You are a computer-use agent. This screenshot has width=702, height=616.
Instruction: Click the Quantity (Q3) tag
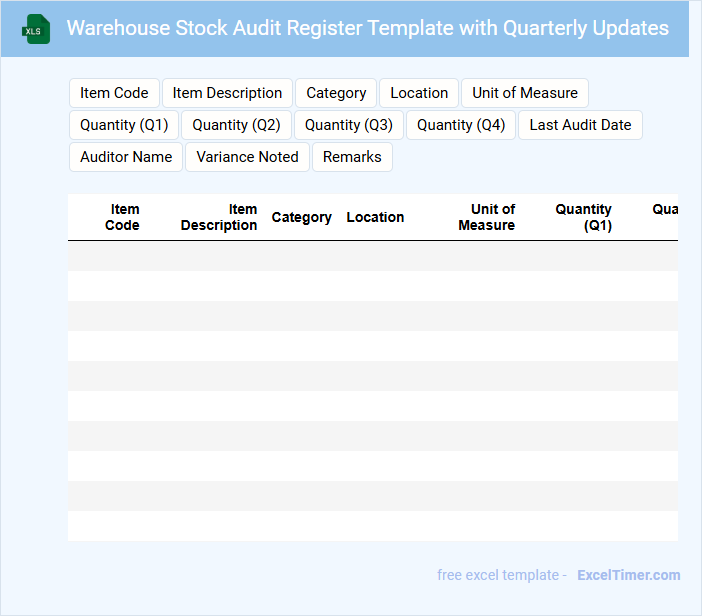[349, 125]
